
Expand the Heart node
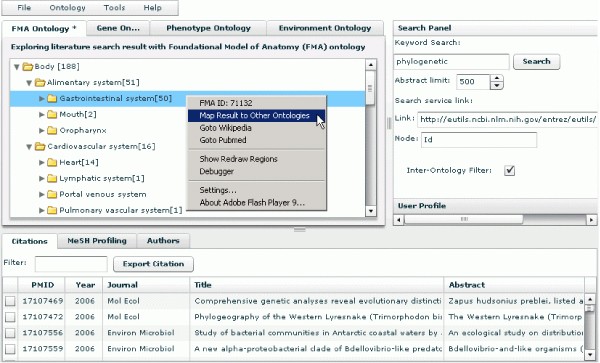coord(41,163)
